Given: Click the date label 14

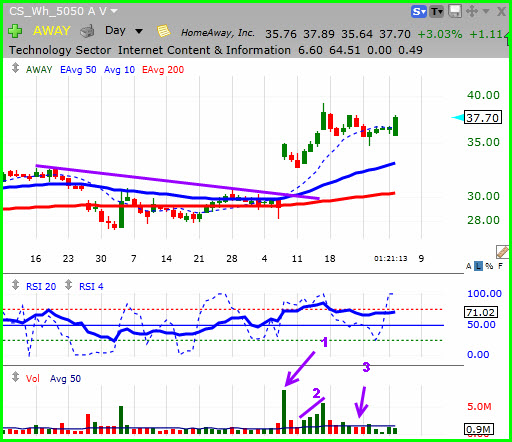Looking at the screenshot, I should 166,258.
